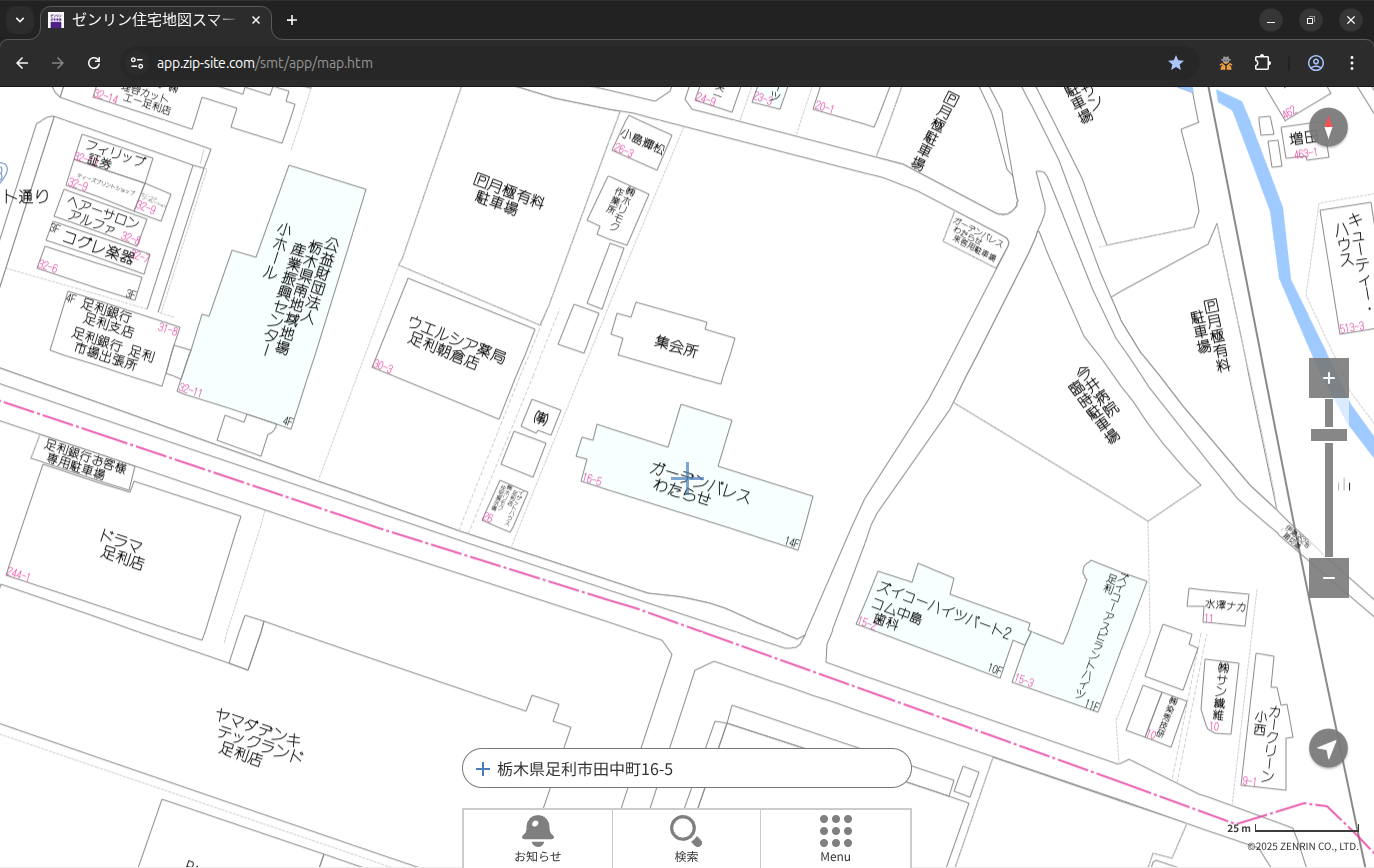Open Chrome's three-dot menu

tap(1352, 63)
